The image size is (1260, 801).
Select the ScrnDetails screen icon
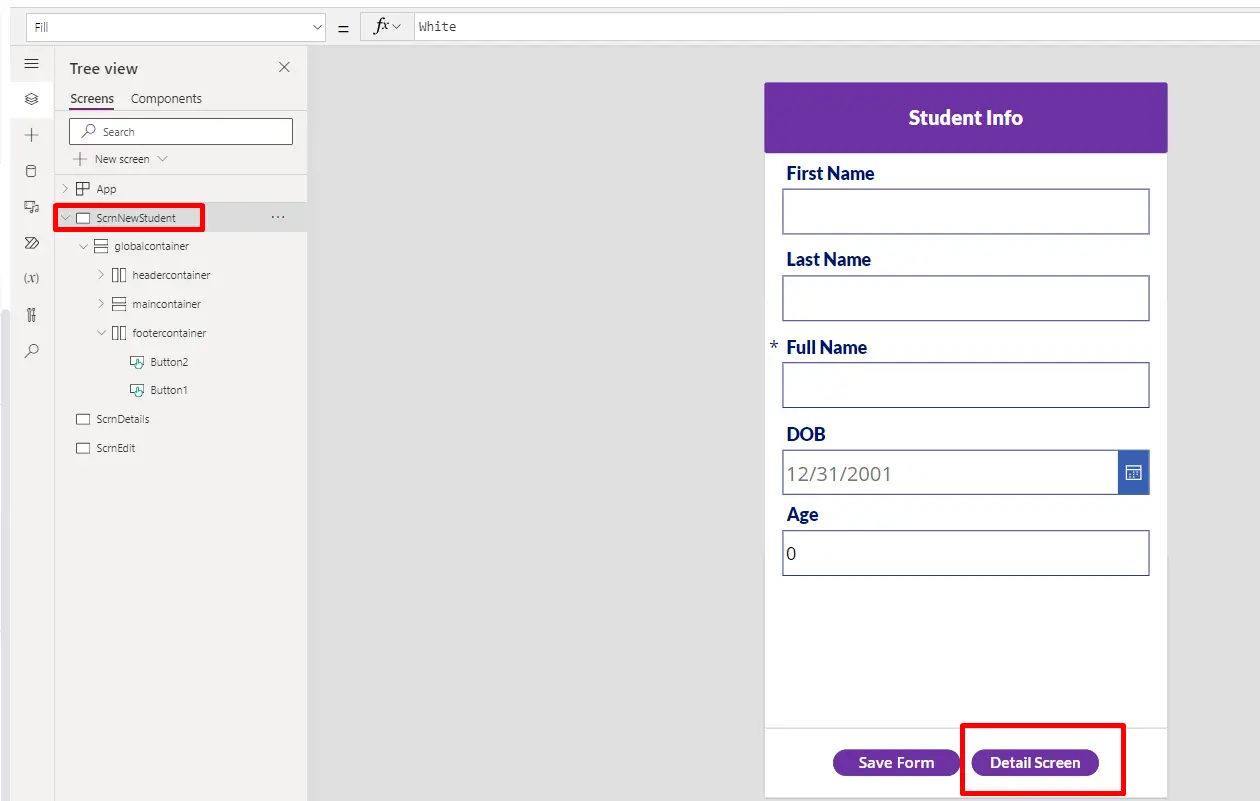tap(83, 419)
